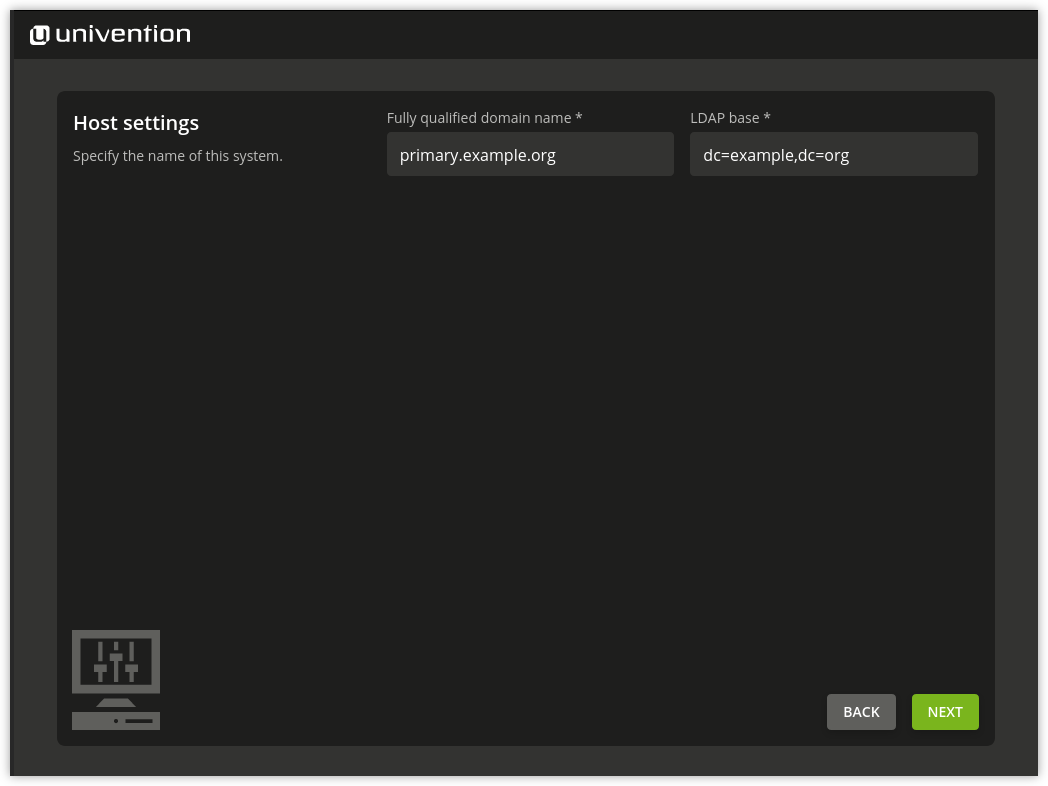Click the Univention logo in the header

(110, 34)
